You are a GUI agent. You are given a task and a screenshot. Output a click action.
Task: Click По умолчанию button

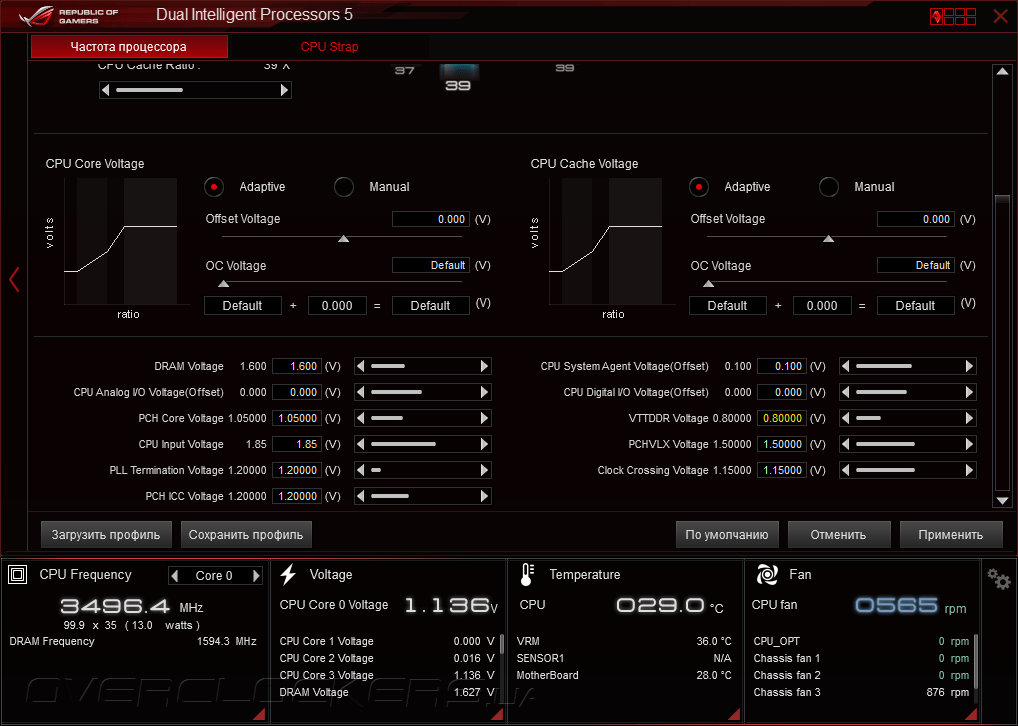pos(727,535)
